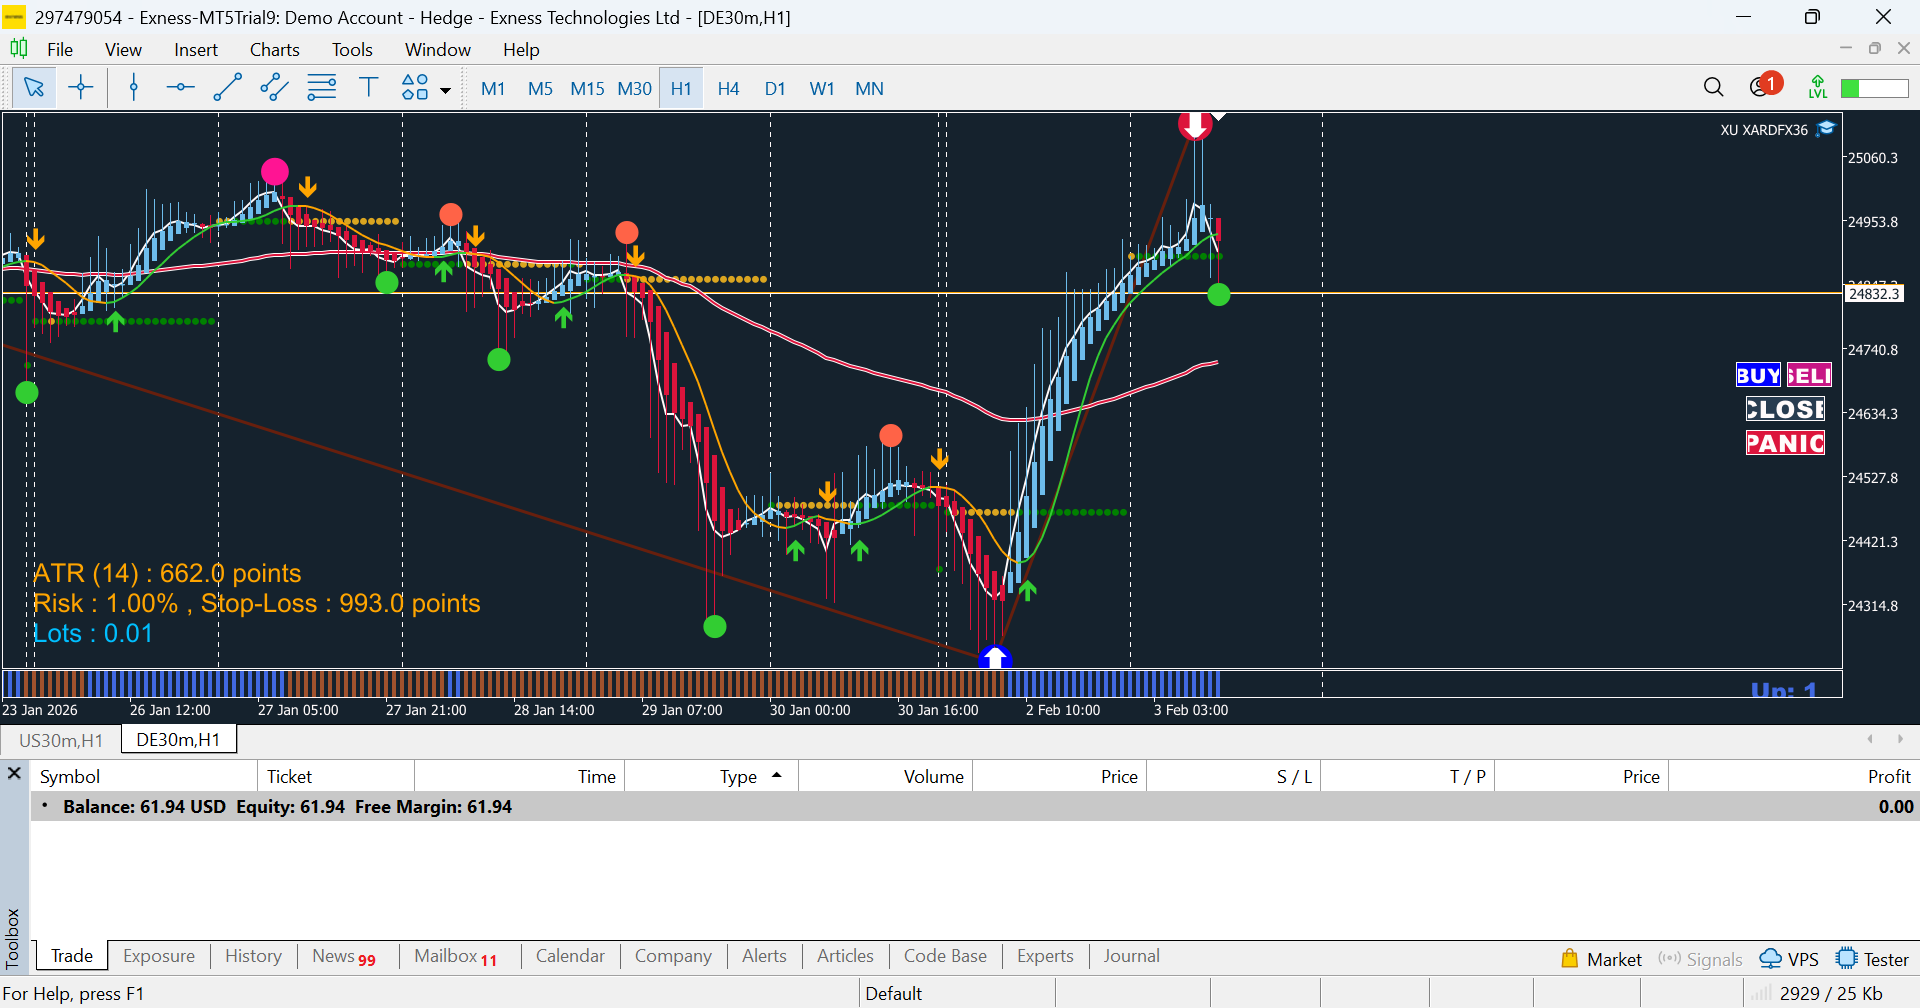The width and height of the screenshot is (1920, 1008).
Task: Collapse the Toolbox panel with X
Action: coord(14,774)
